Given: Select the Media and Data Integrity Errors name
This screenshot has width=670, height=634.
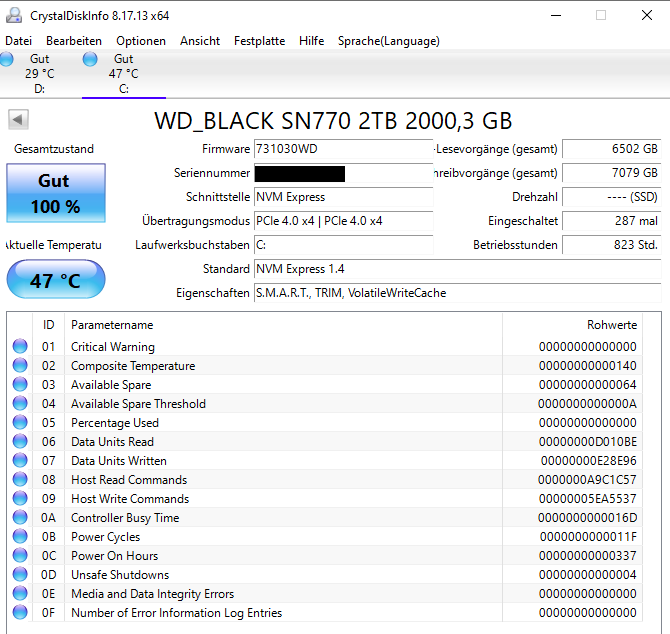Looking at the screenshot, I should click(x=153, y=594).
